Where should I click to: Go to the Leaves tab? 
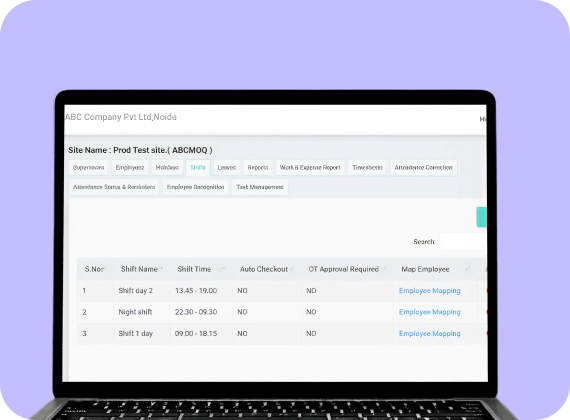point(226,168)
